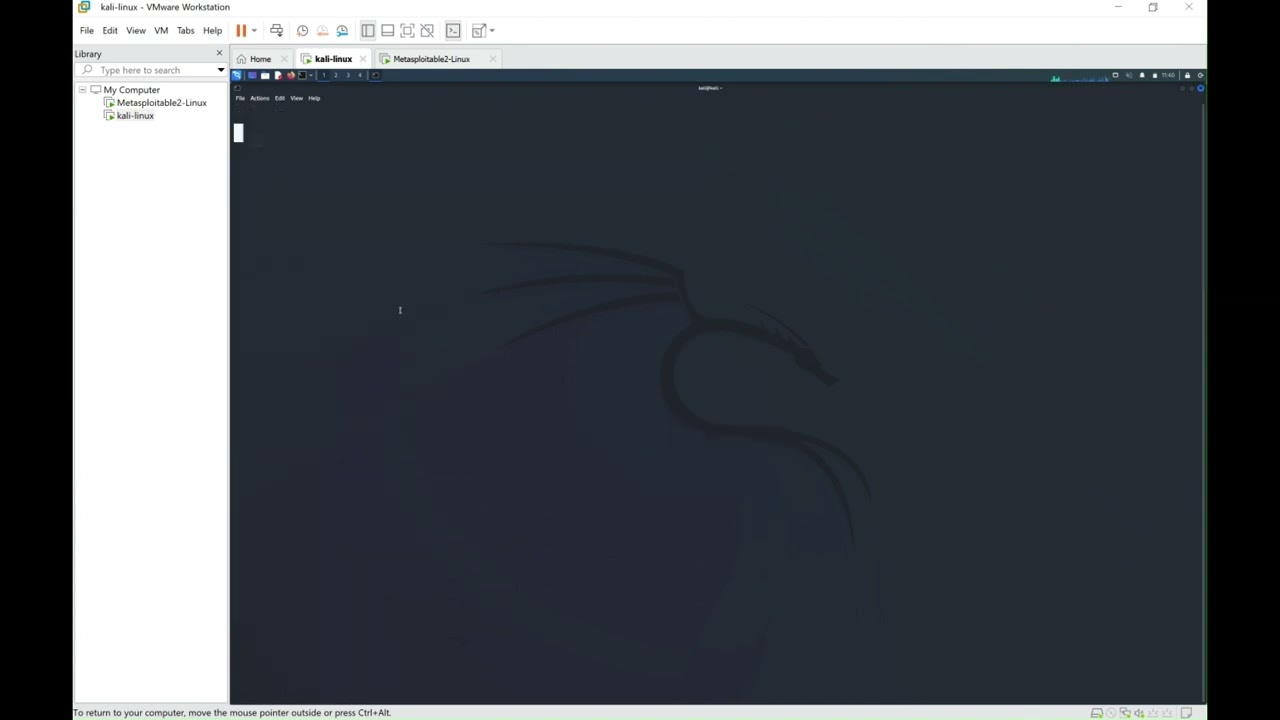
Task: Click the Kali show desktop icon
Action: pyautogui.click(x=252, y=75)
